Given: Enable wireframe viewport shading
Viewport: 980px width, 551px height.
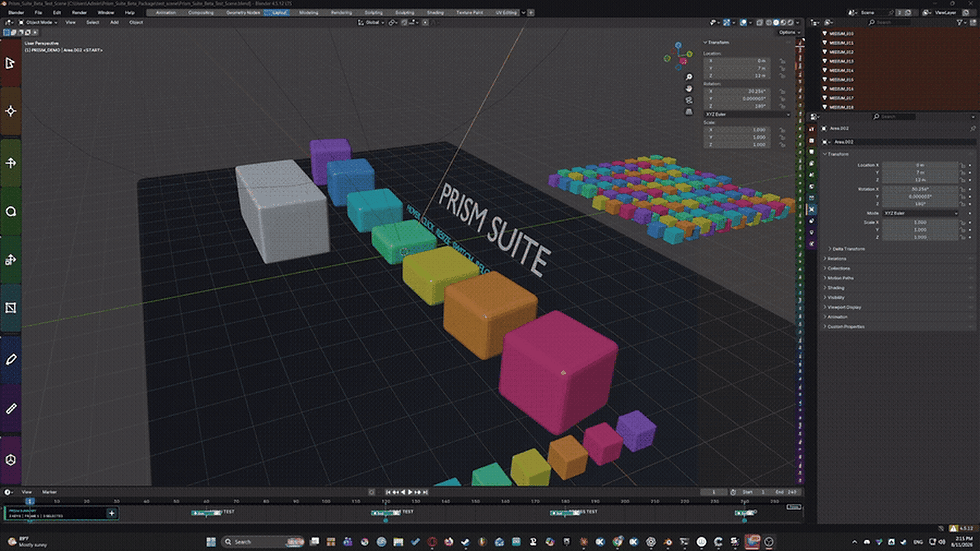Looking at the screenshot, I should tap(769, 22).
